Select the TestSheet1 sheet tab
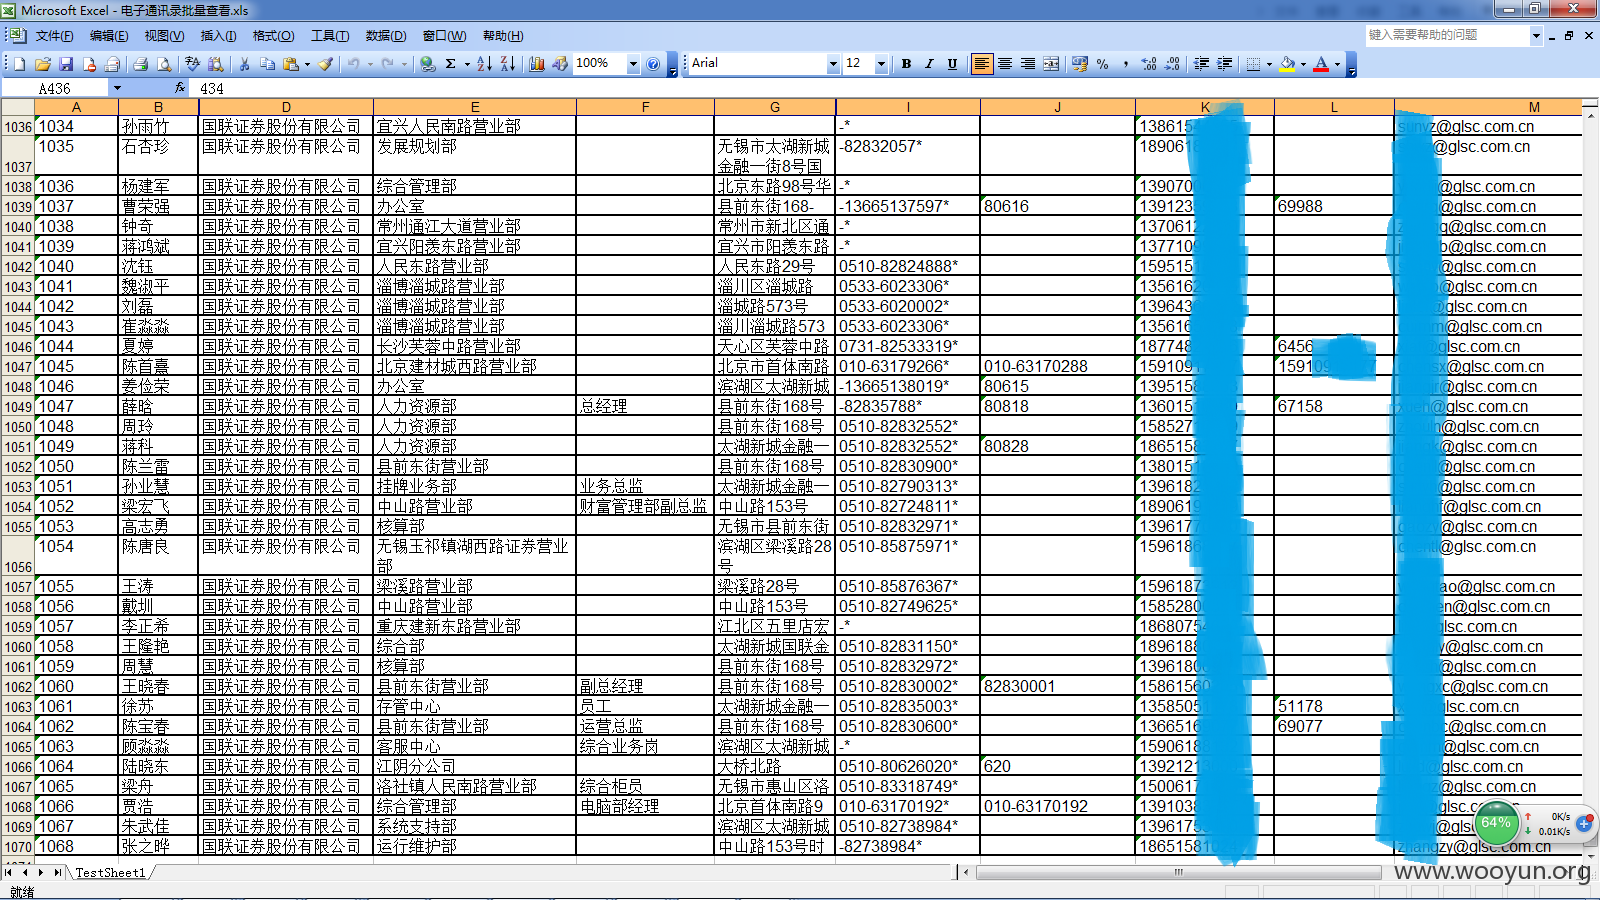 111,873
